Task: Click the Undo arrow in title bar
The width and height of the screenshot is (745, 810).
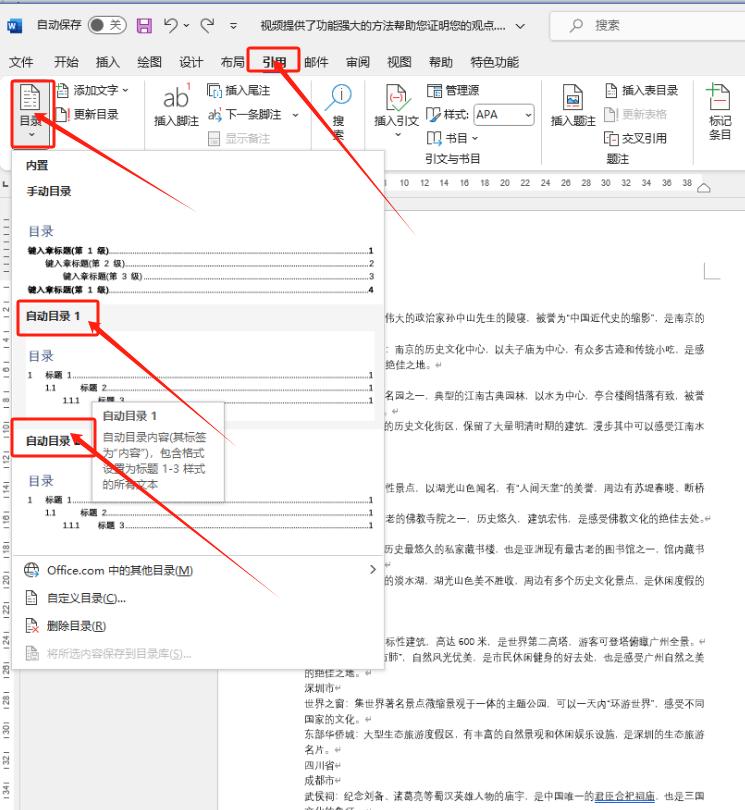Action: pyautogui.click(x=171, y=24)
